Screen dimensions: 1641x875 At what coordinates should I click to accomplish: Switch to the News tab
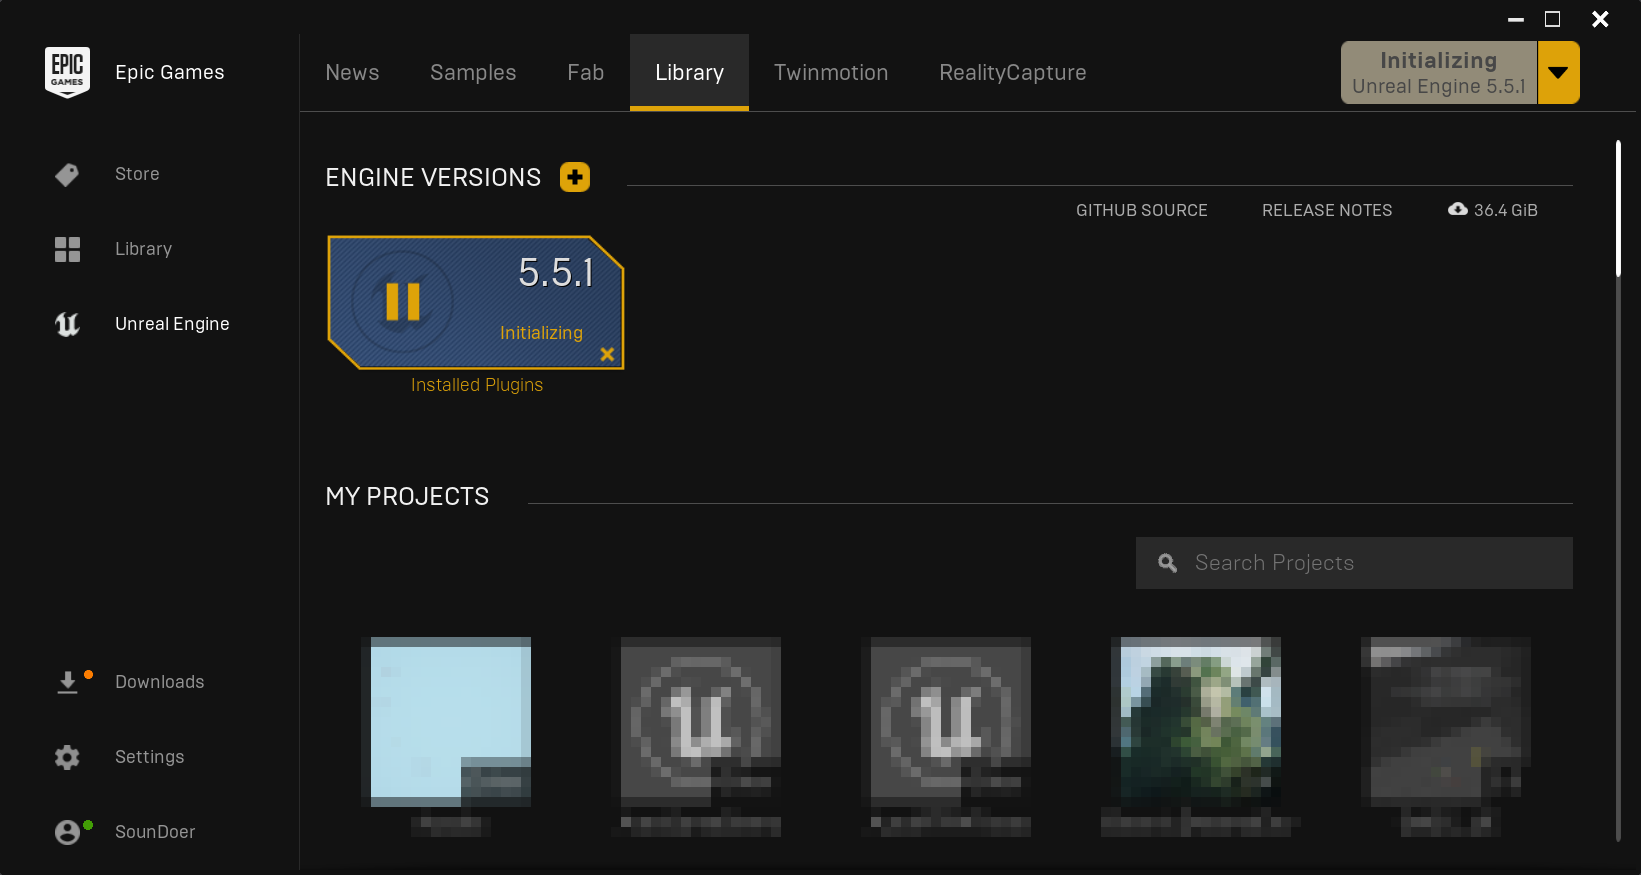(x=352, y=73)
